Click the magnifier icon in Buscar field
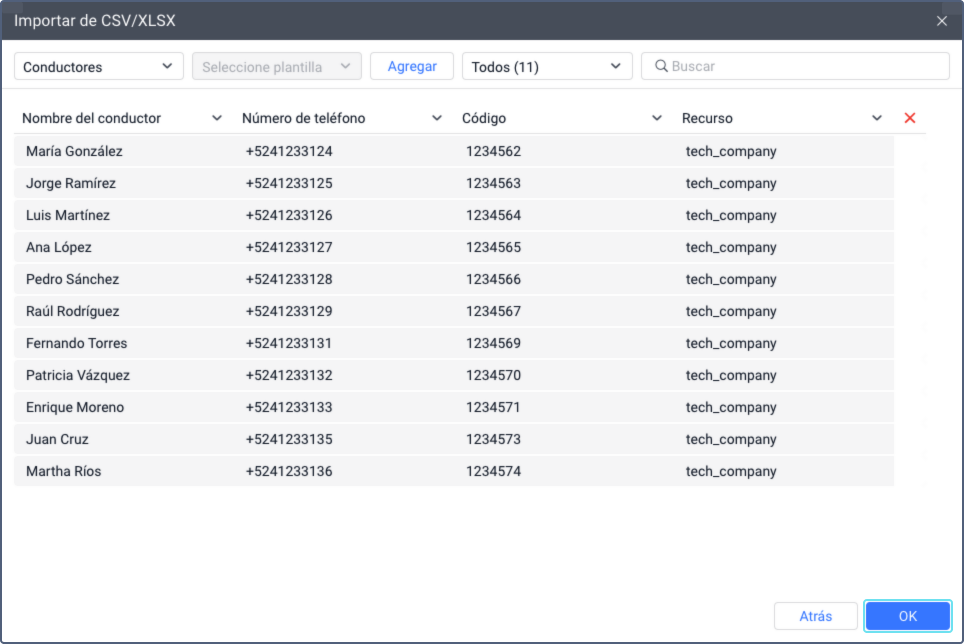The height and width of the screenshot is (644, 964). click(661, 66)
